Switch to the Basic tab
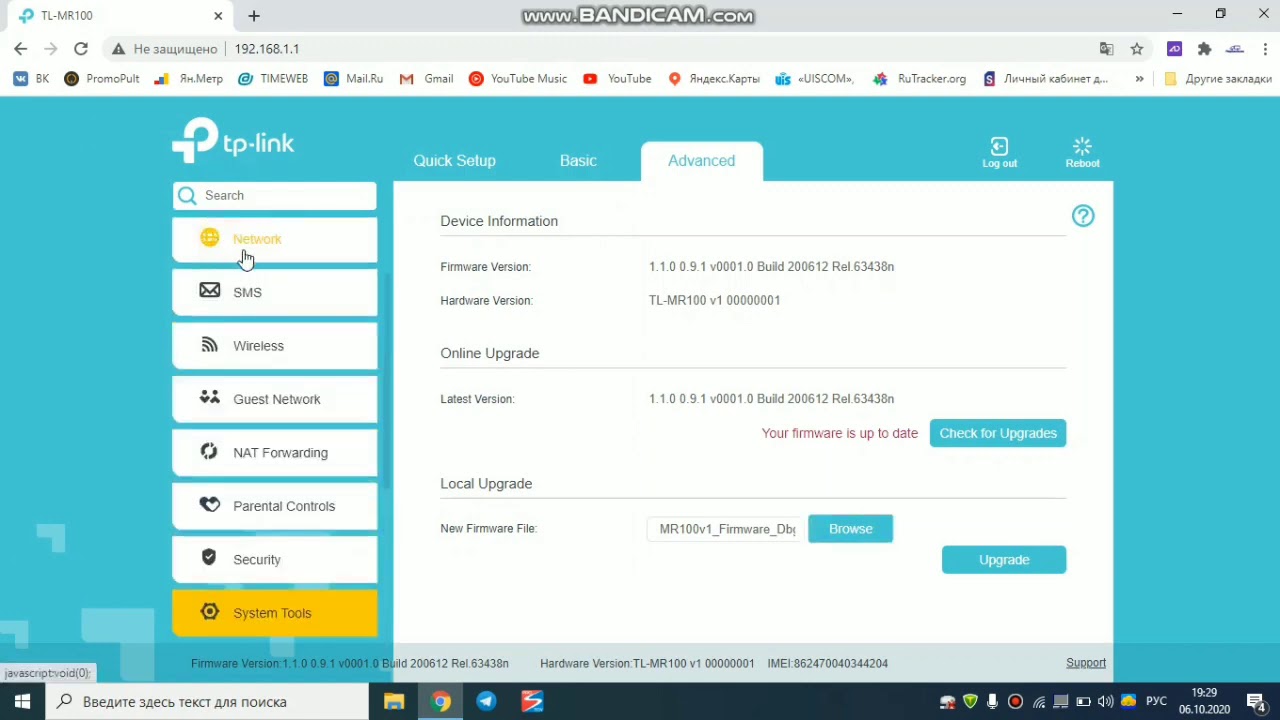 click(x=578, y=161)
